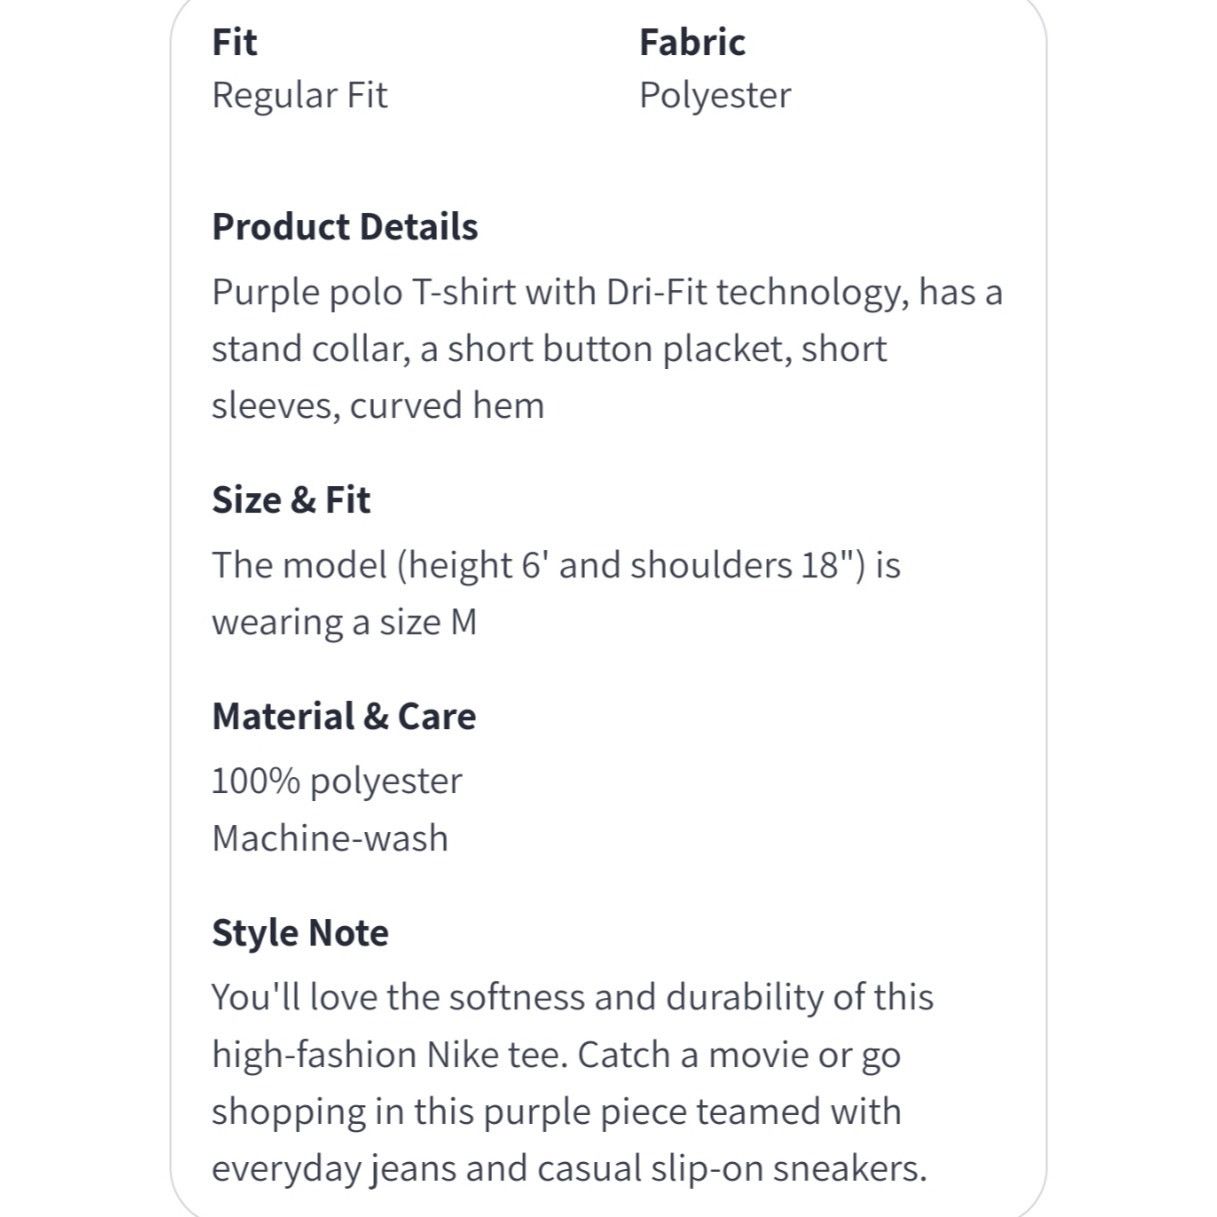Click the shopping in this purple piece line
Image resolution: width=1217 pixels, height=1217 pixels.
pos(557,1112)
